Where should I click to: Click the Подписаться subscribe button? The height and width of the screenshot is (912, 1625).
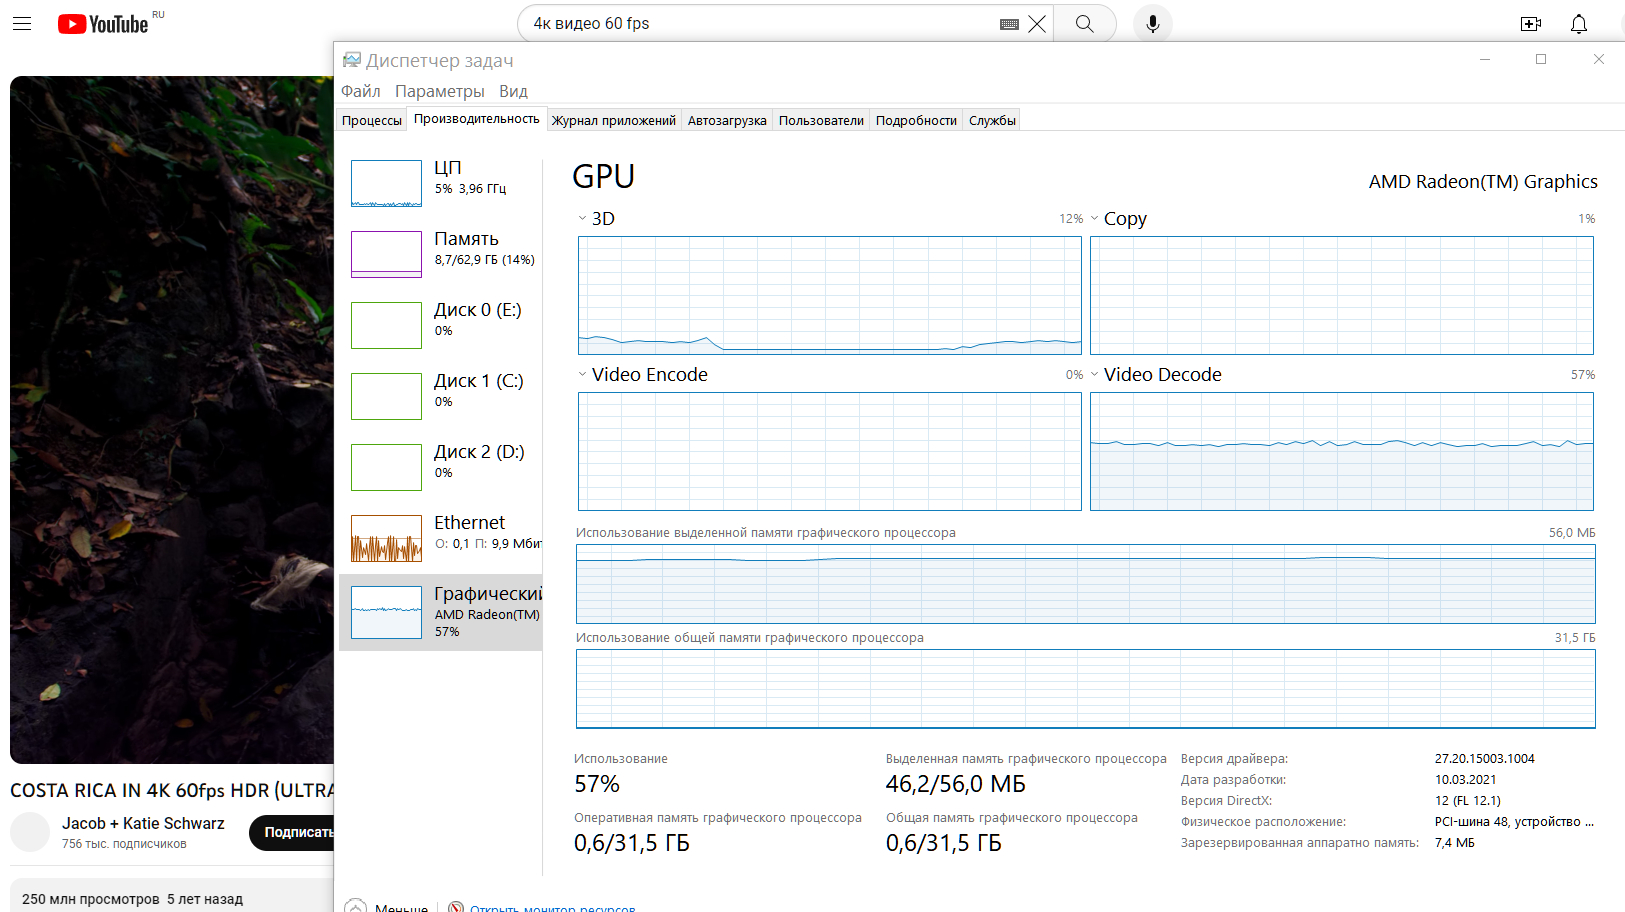297,832
